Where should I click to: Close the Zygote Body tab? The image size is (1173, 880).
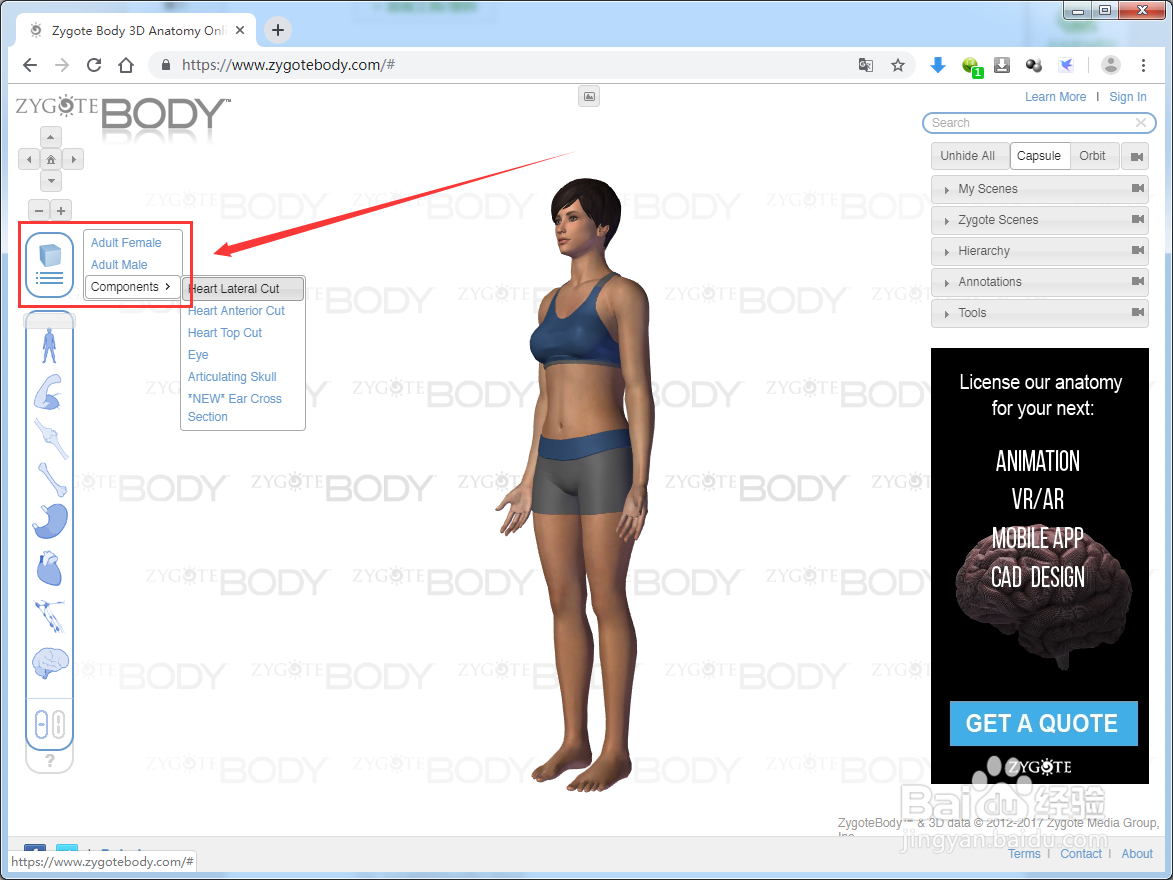[x=239, y=31]
